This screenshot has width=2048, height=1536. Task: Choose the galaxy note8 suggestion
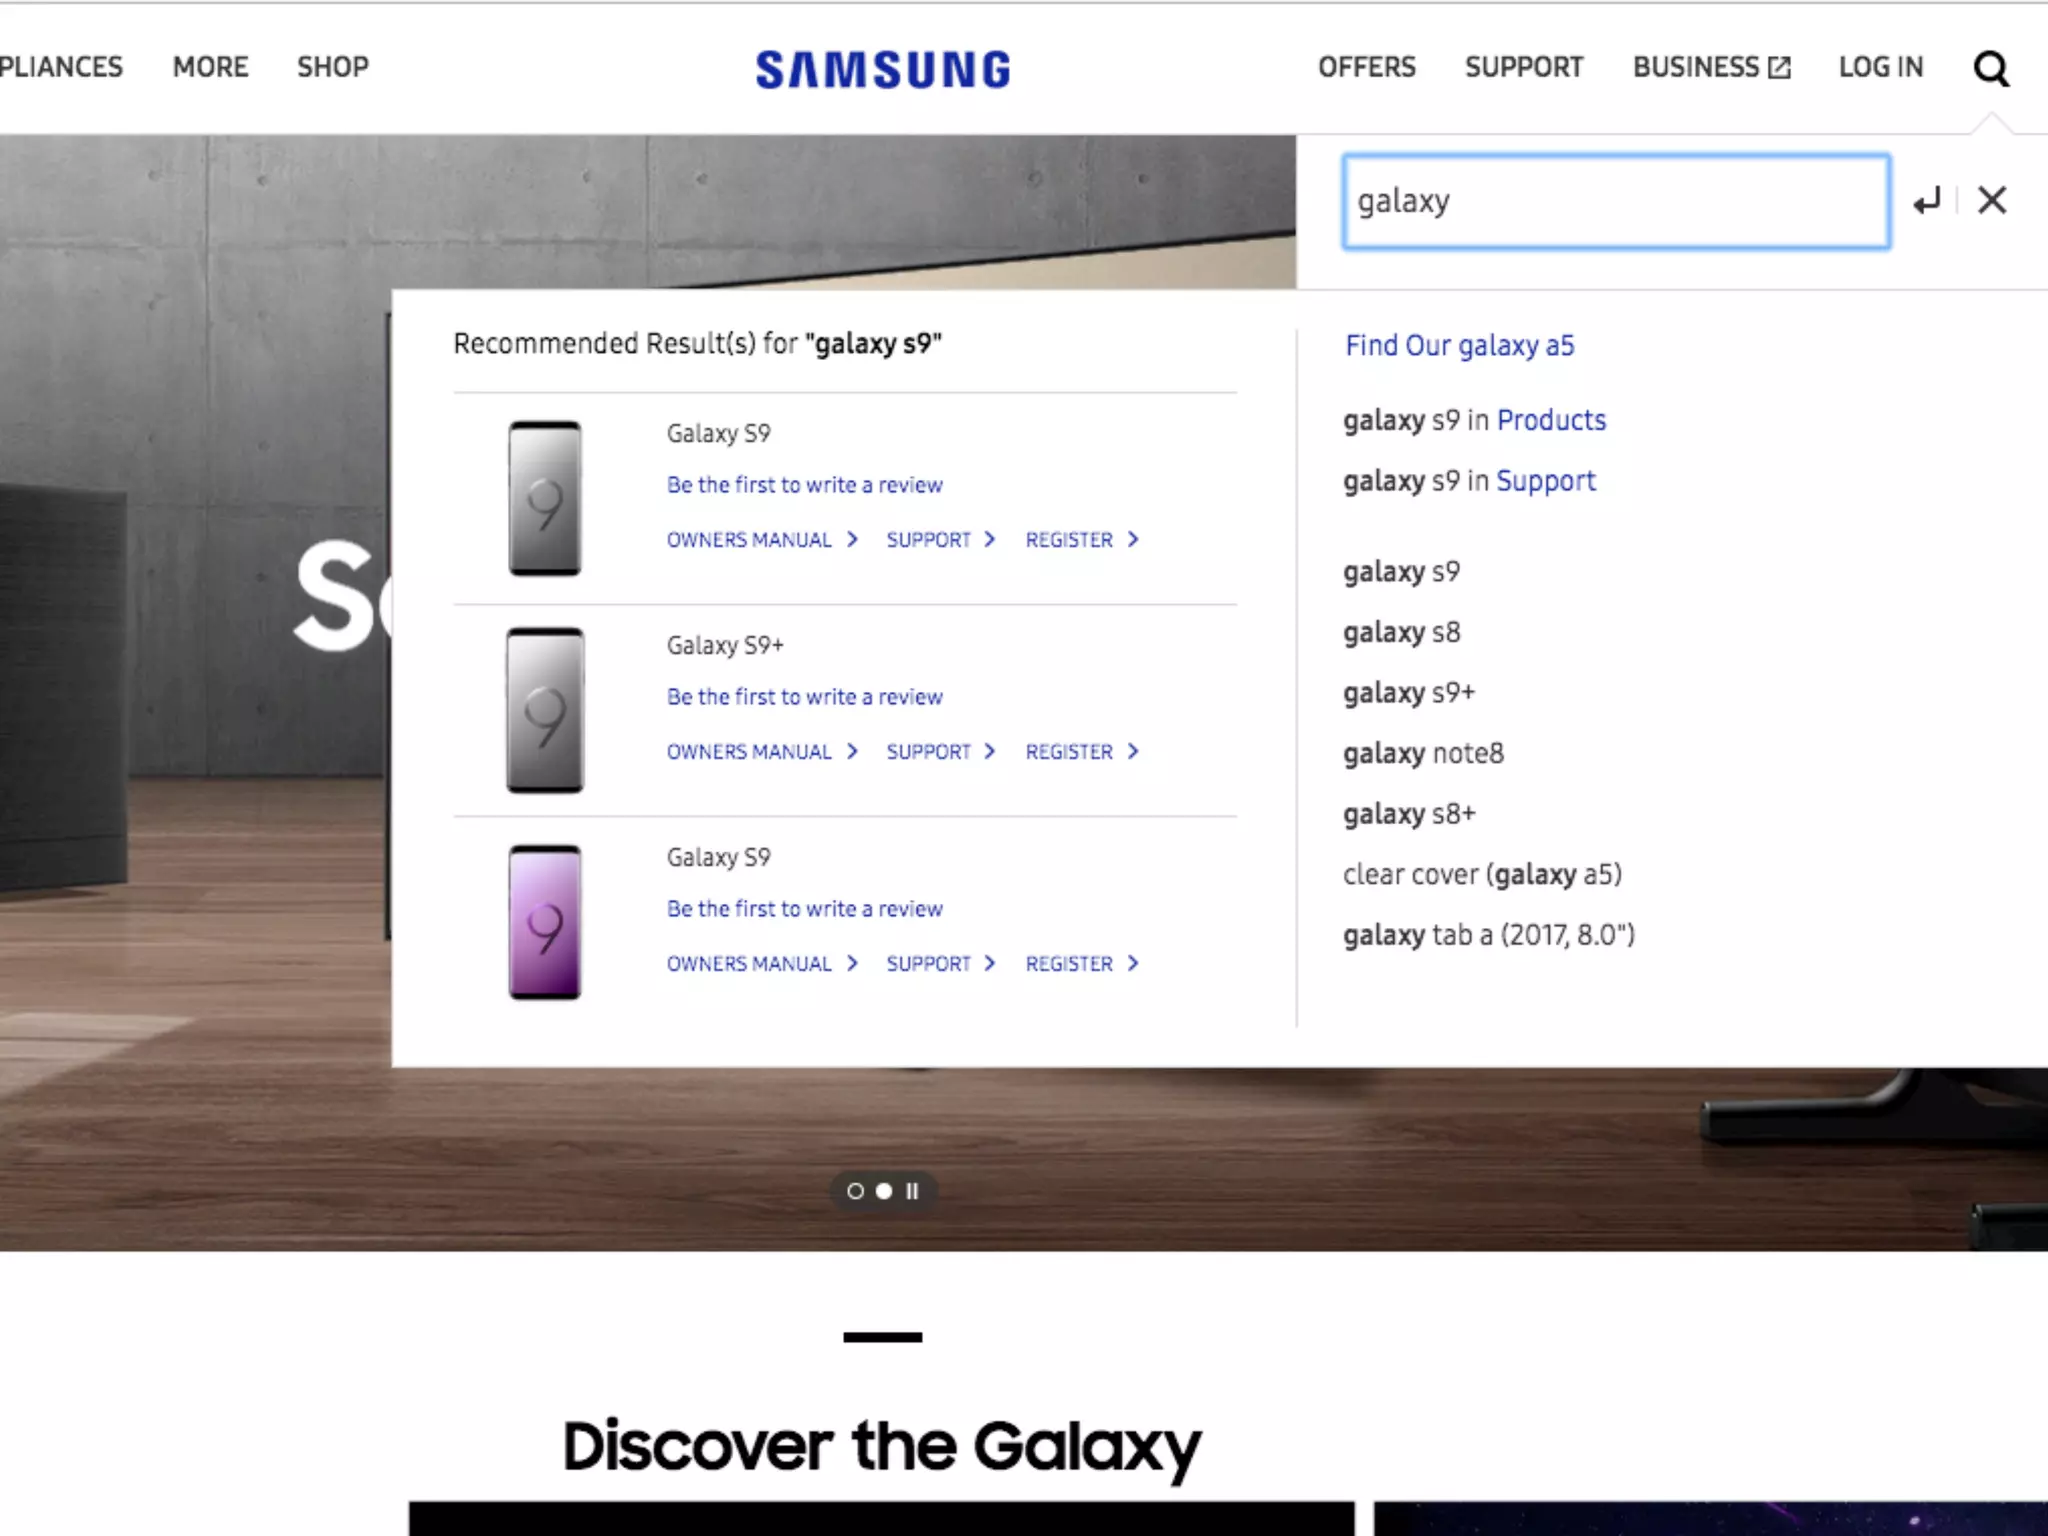pyautogui.click(x=1423, y=753)
